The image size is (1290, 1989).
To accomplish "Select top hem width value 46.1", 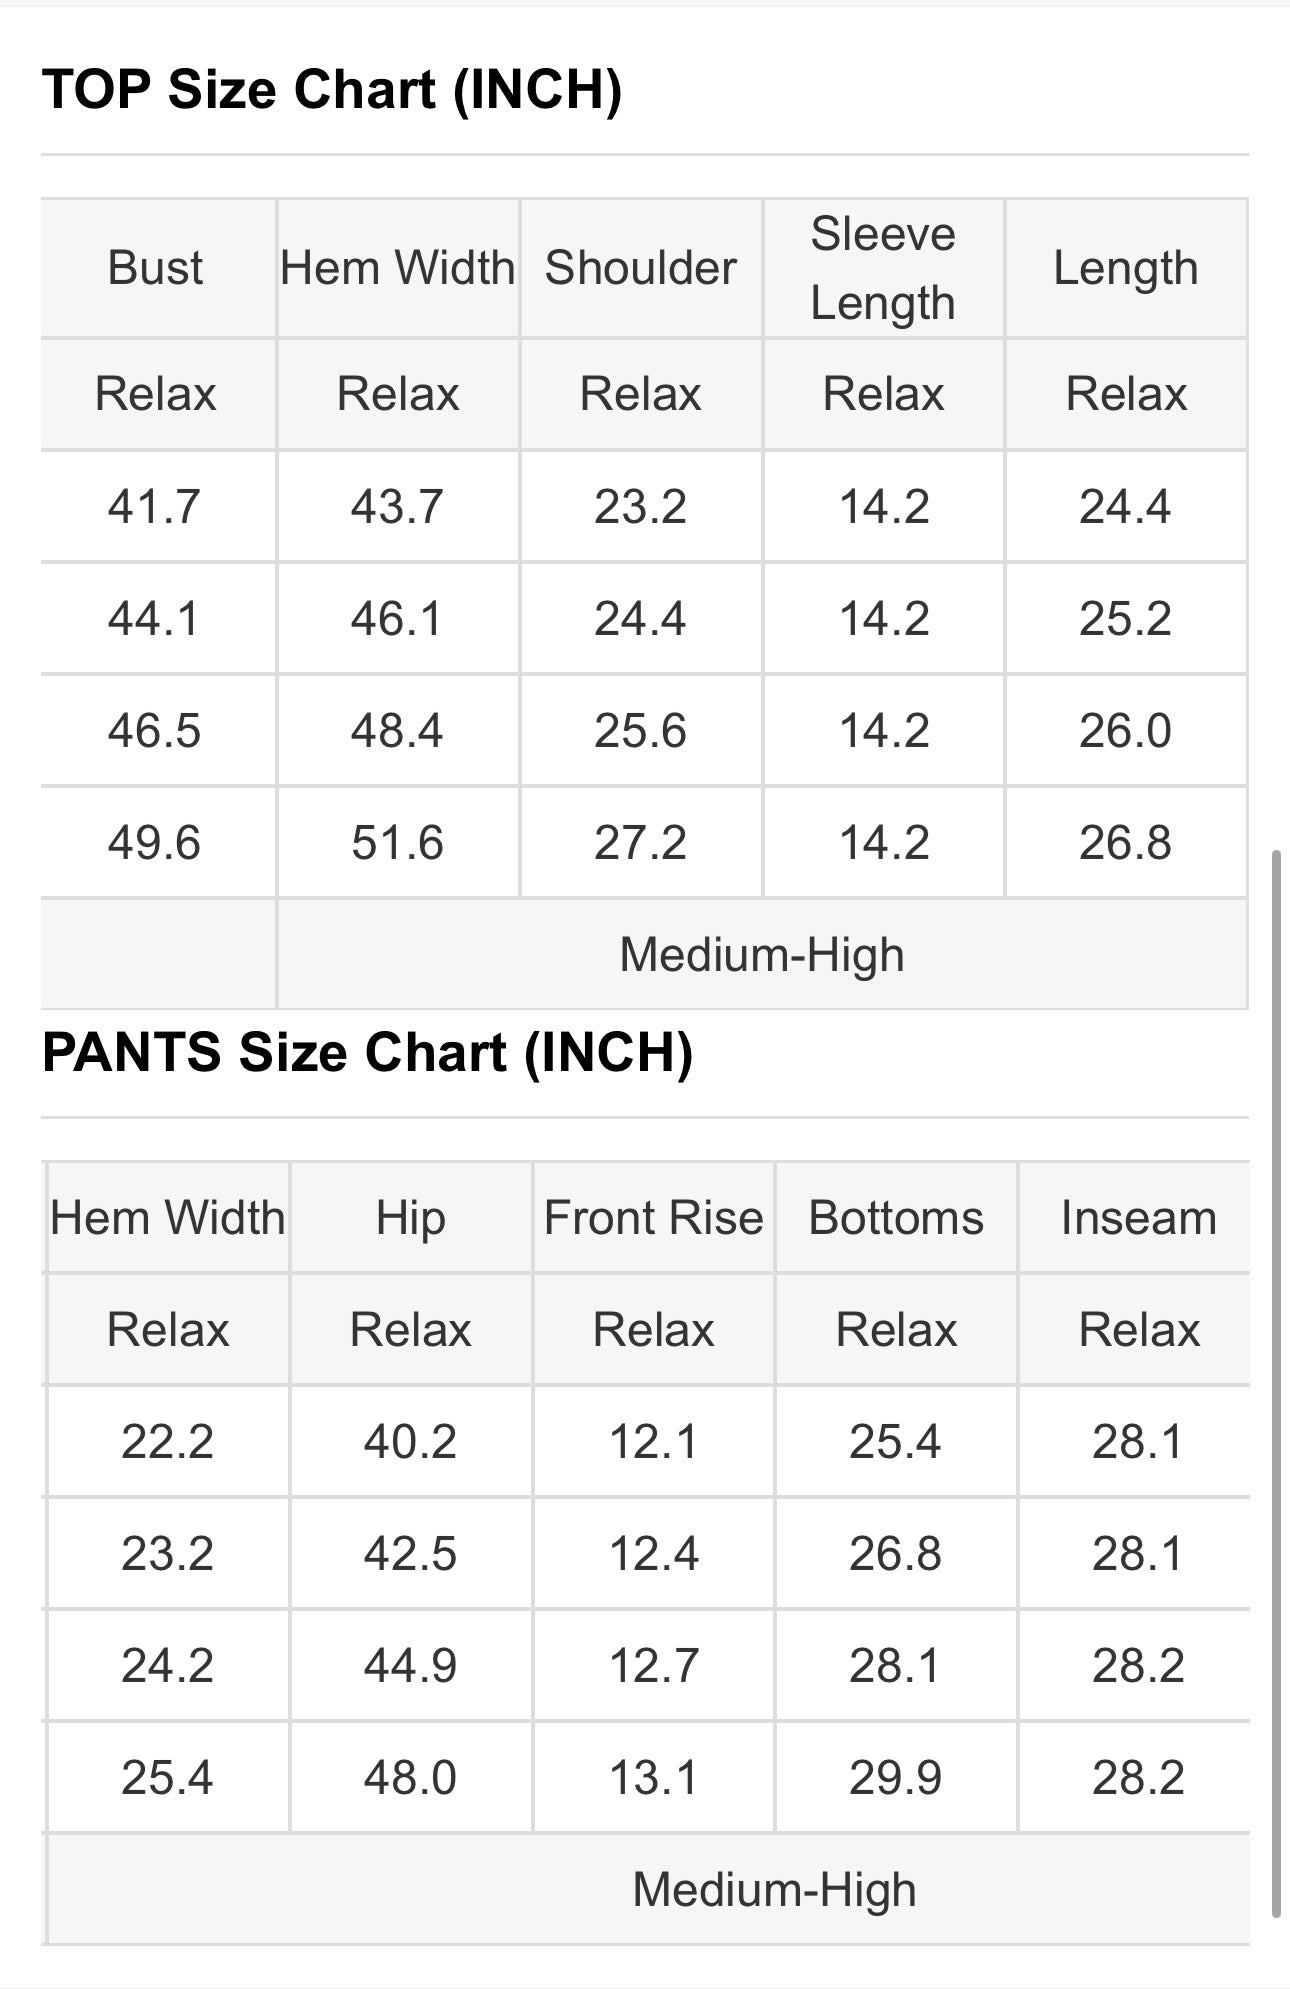I will pos(398,618).
